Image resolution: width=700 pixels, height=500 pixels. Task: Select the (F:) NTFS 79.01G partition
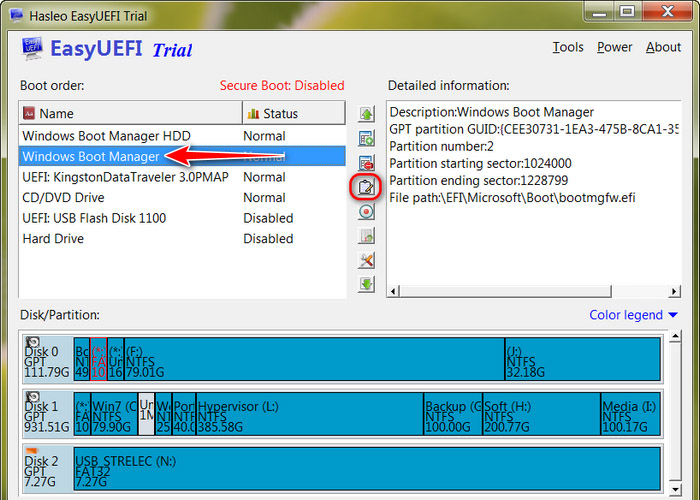tap(314, 359)
